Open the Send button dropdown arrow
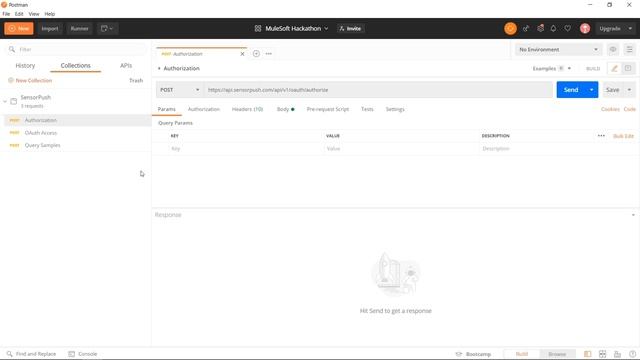Image resolution: width=640 pixels, height=360 pixels. coord(591,90)
